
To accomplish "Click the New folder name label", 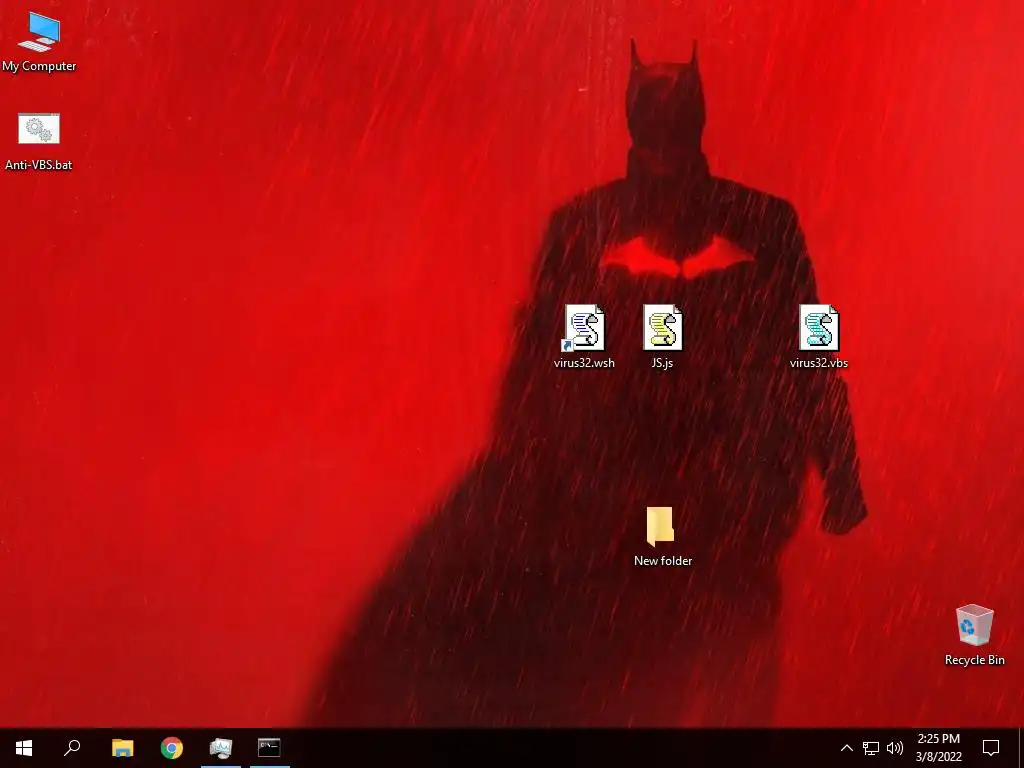I will coord(663,560).
